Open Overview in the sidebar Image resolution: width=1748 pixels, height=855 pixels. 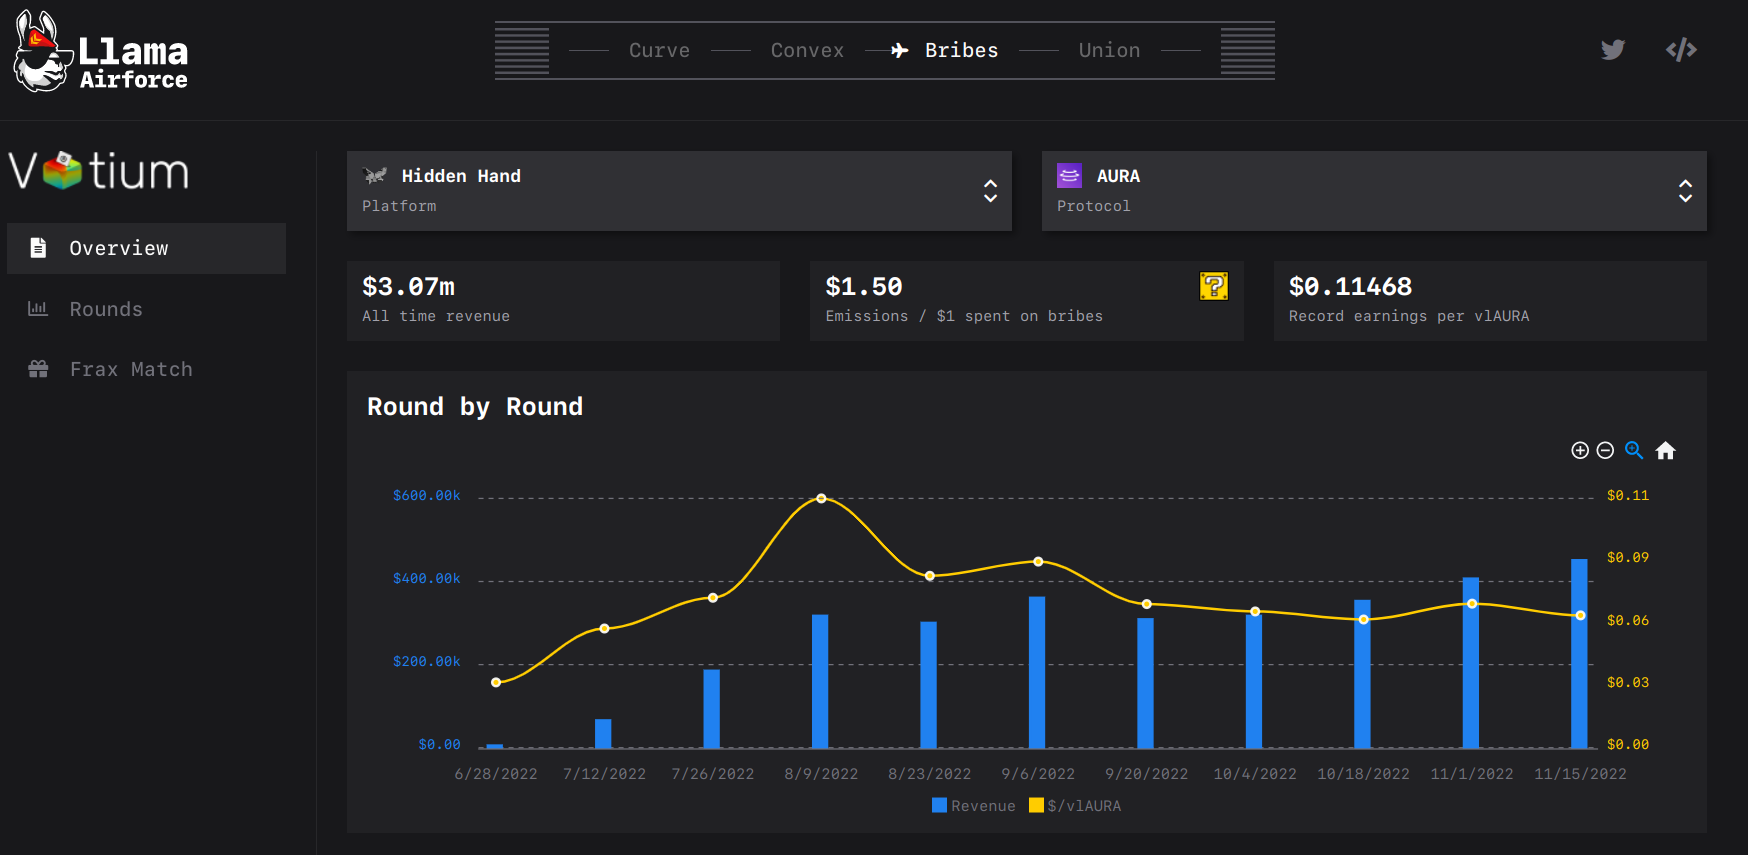click(146, 248)
